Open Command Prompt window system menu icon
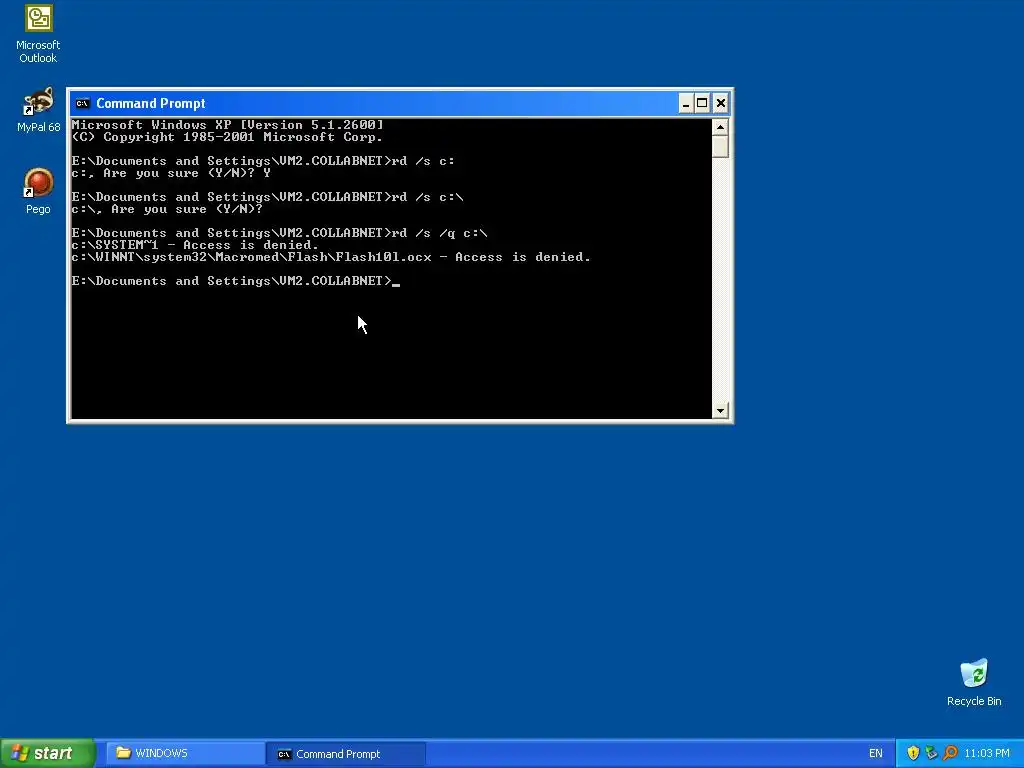Screen dimensions: 1024x768 82,103
